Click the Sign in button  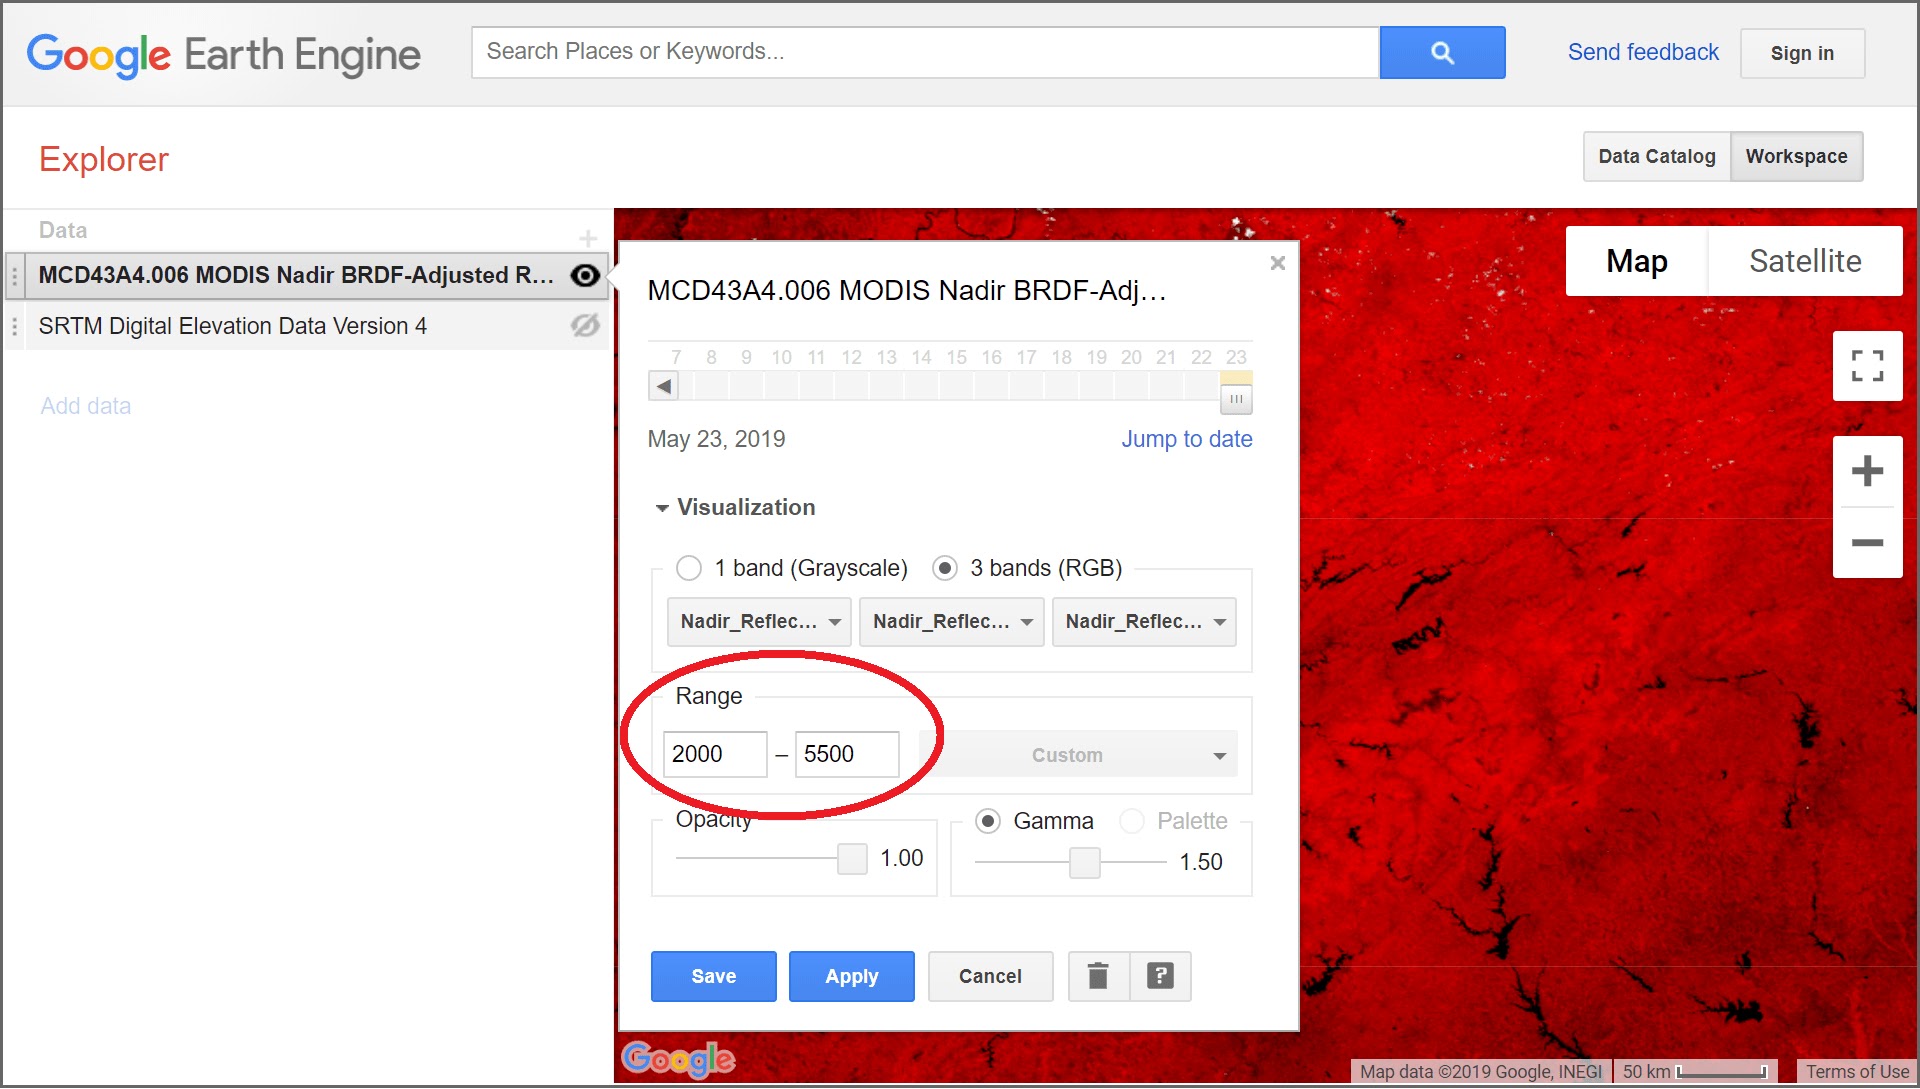[1802, 54]
